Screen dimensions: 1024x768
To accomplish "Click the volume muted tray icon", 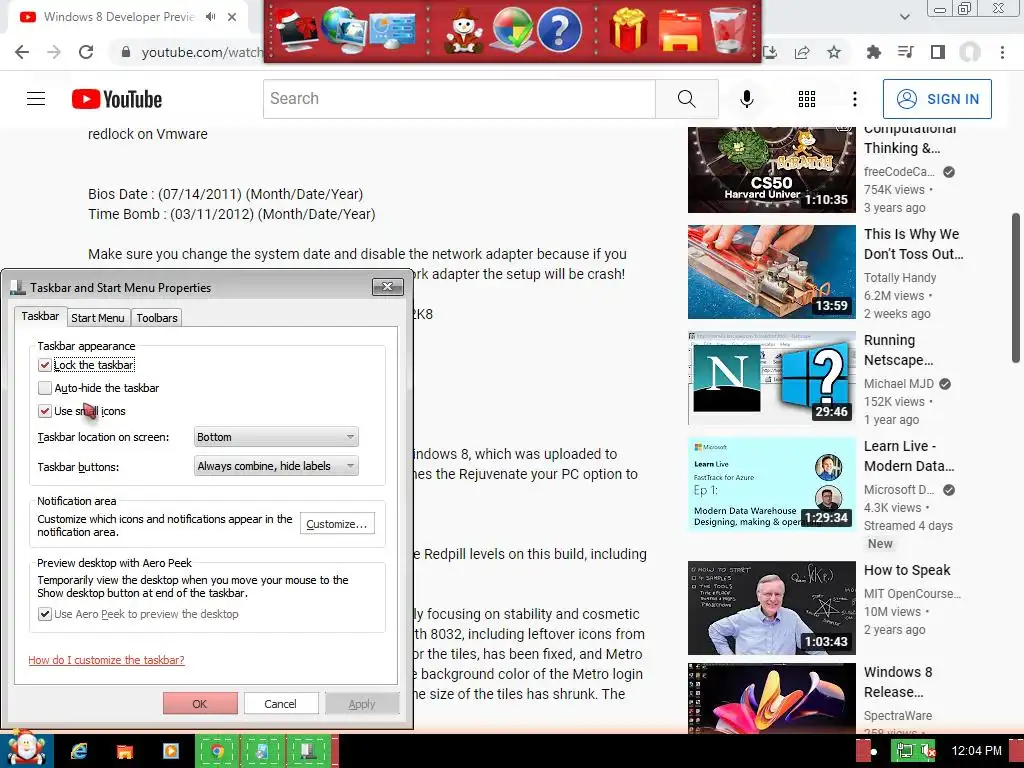I will (x=927, y=752).
